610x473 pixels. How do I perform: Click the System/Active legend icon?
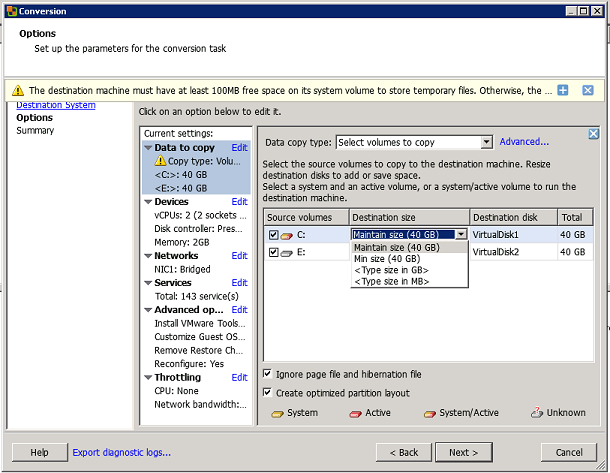point(429,414)
